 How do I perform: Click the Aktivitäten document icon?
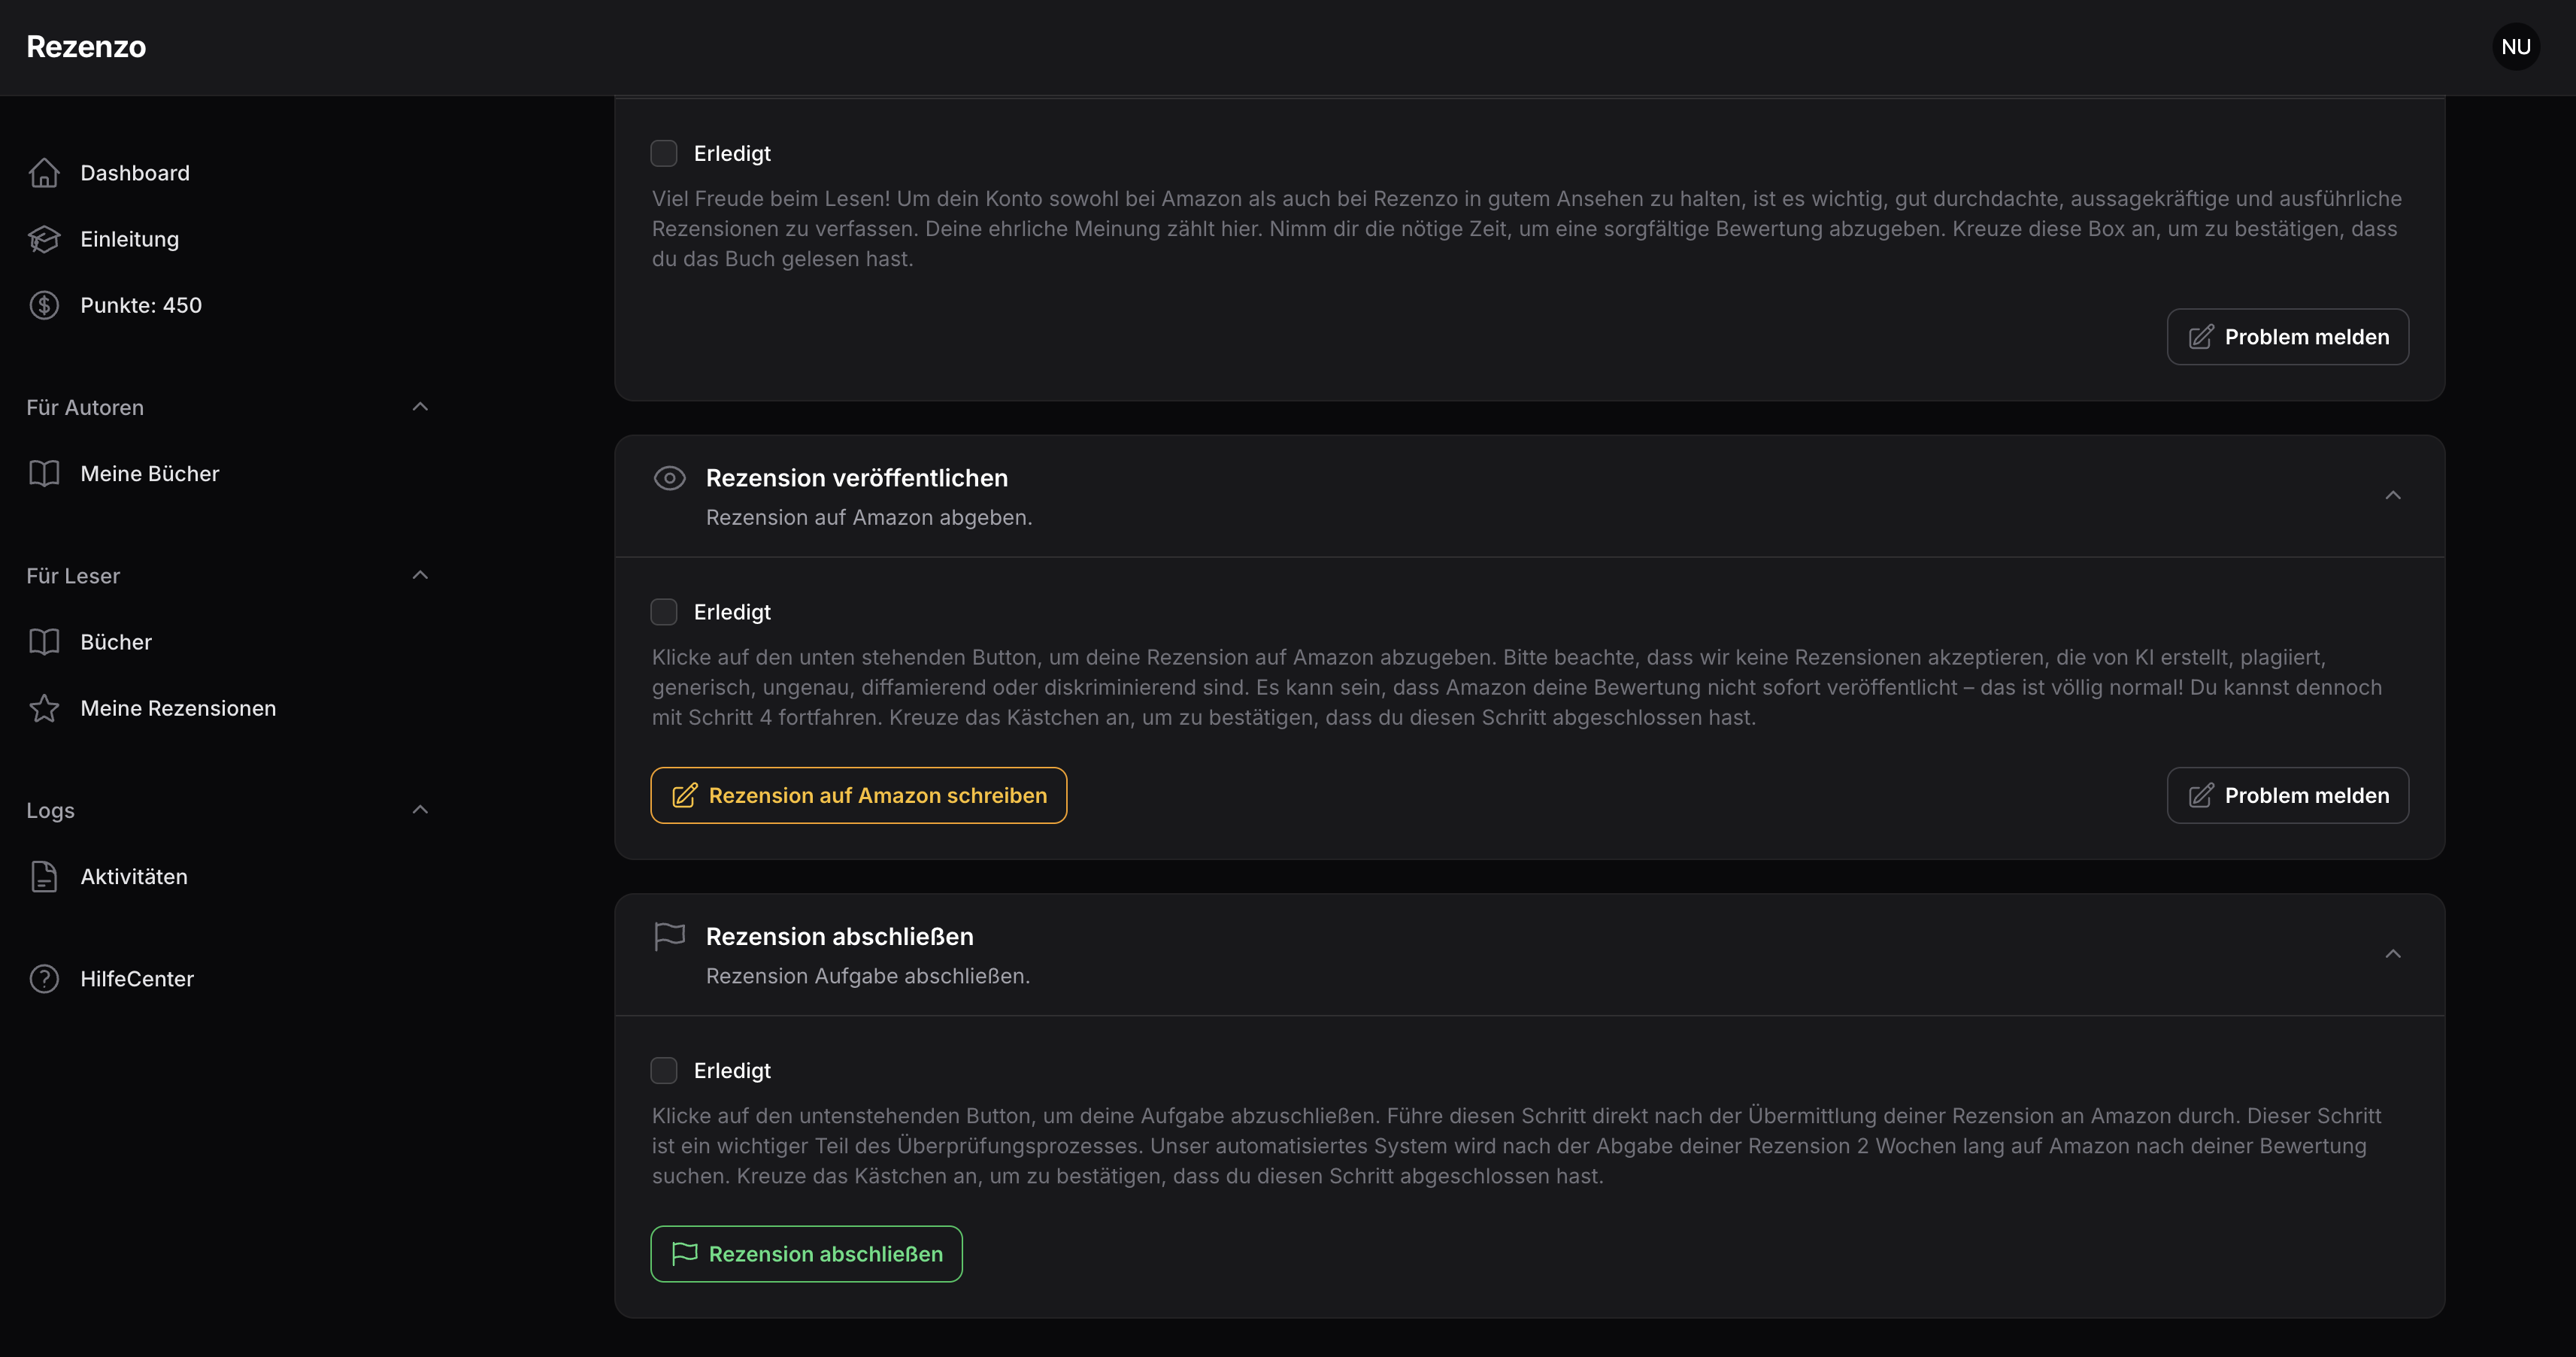44,876
